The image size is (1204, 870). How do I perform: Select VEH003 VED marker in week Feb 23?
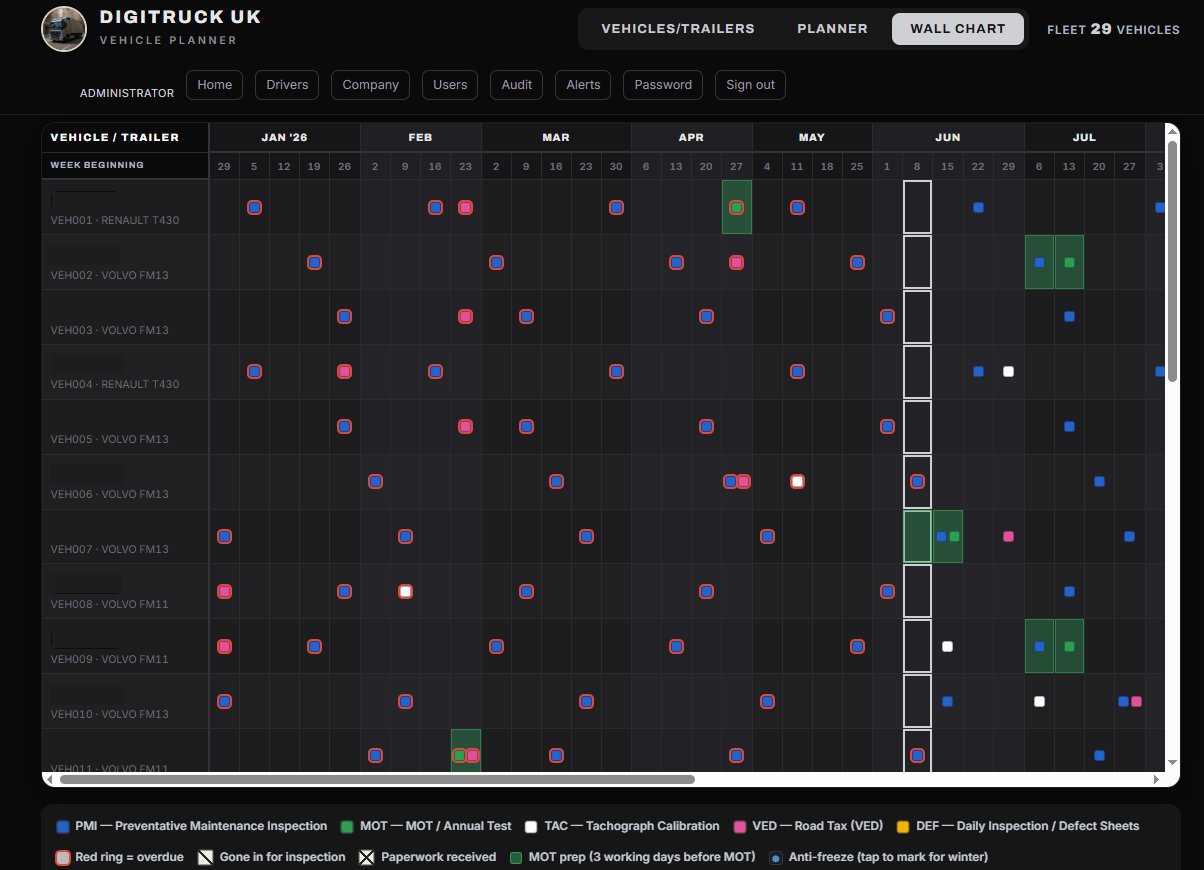click(465, 316)
